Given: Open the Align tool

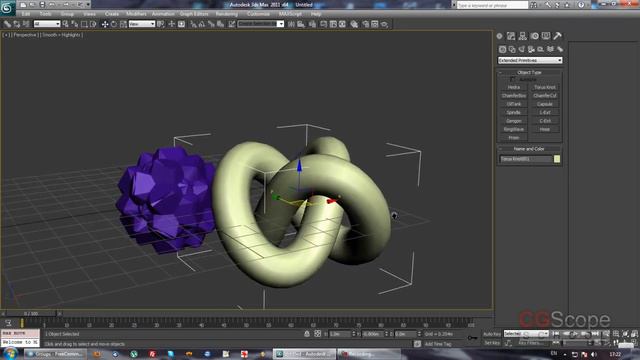Looking at the screenshot, I should point(301,24).
